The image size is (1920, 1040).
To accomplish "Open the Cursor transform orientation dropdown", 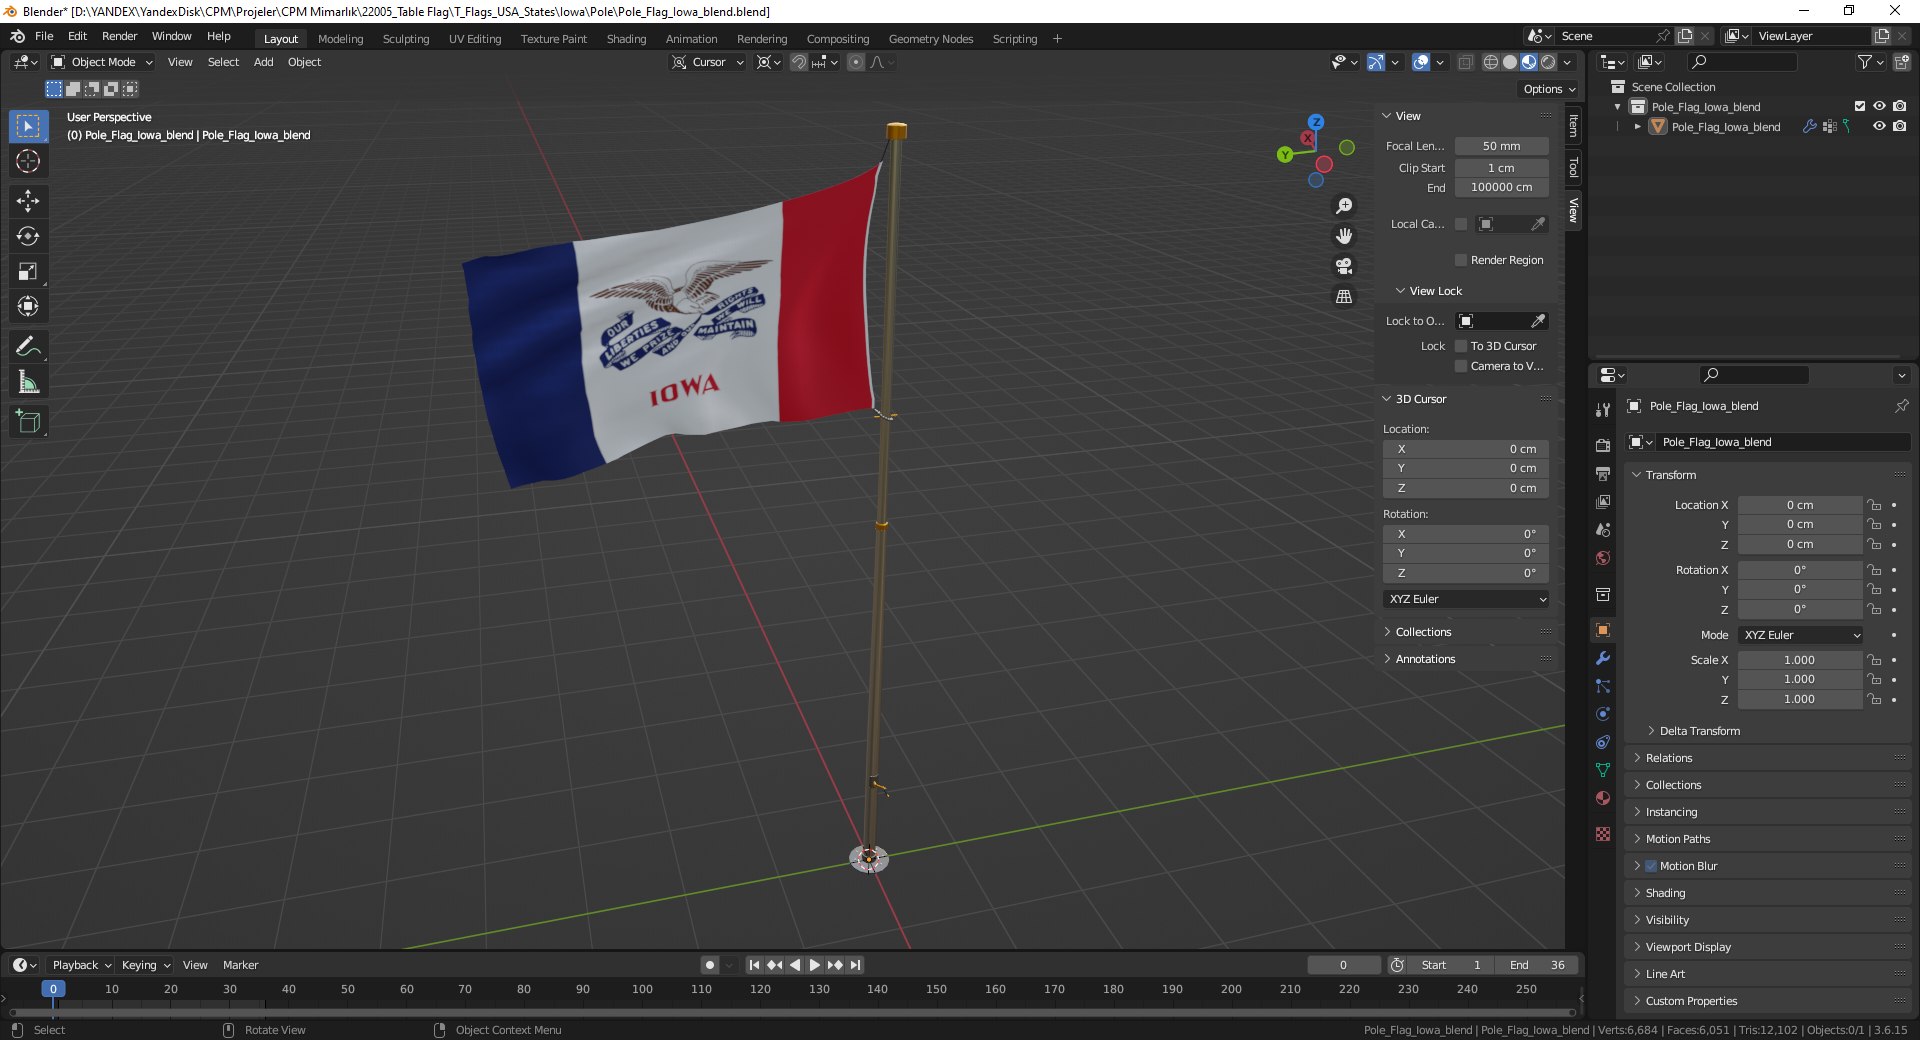I will pyautogui.click(x=708, y=62).
